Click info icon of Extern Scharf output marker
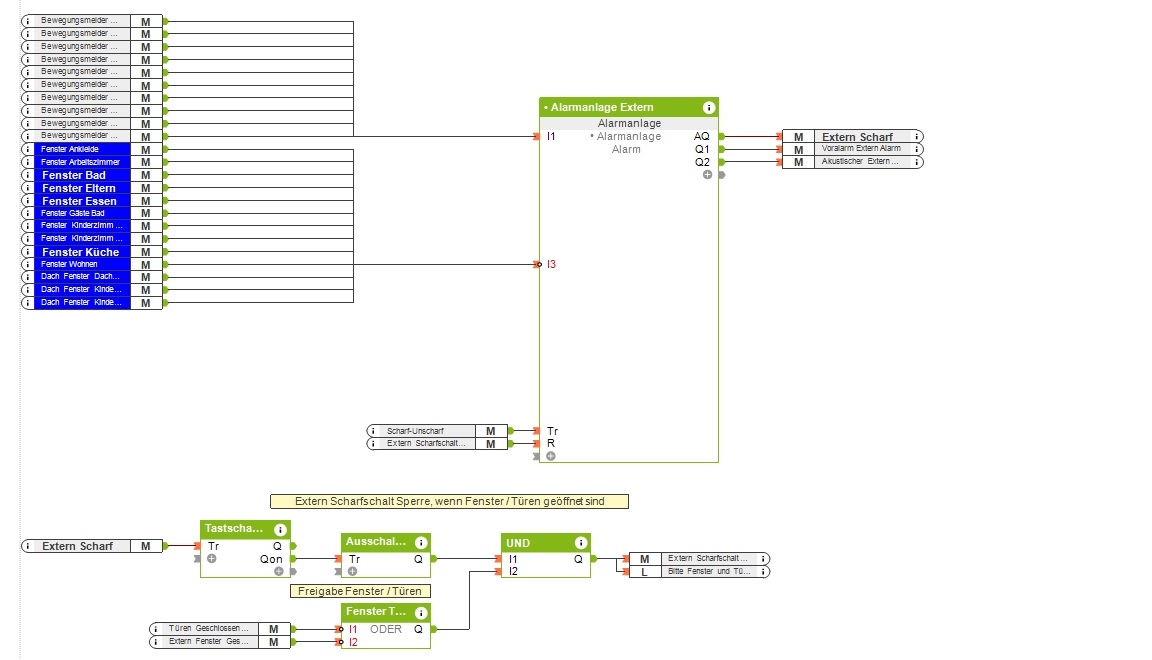1152x660 pixels. (x=917, y=137)
